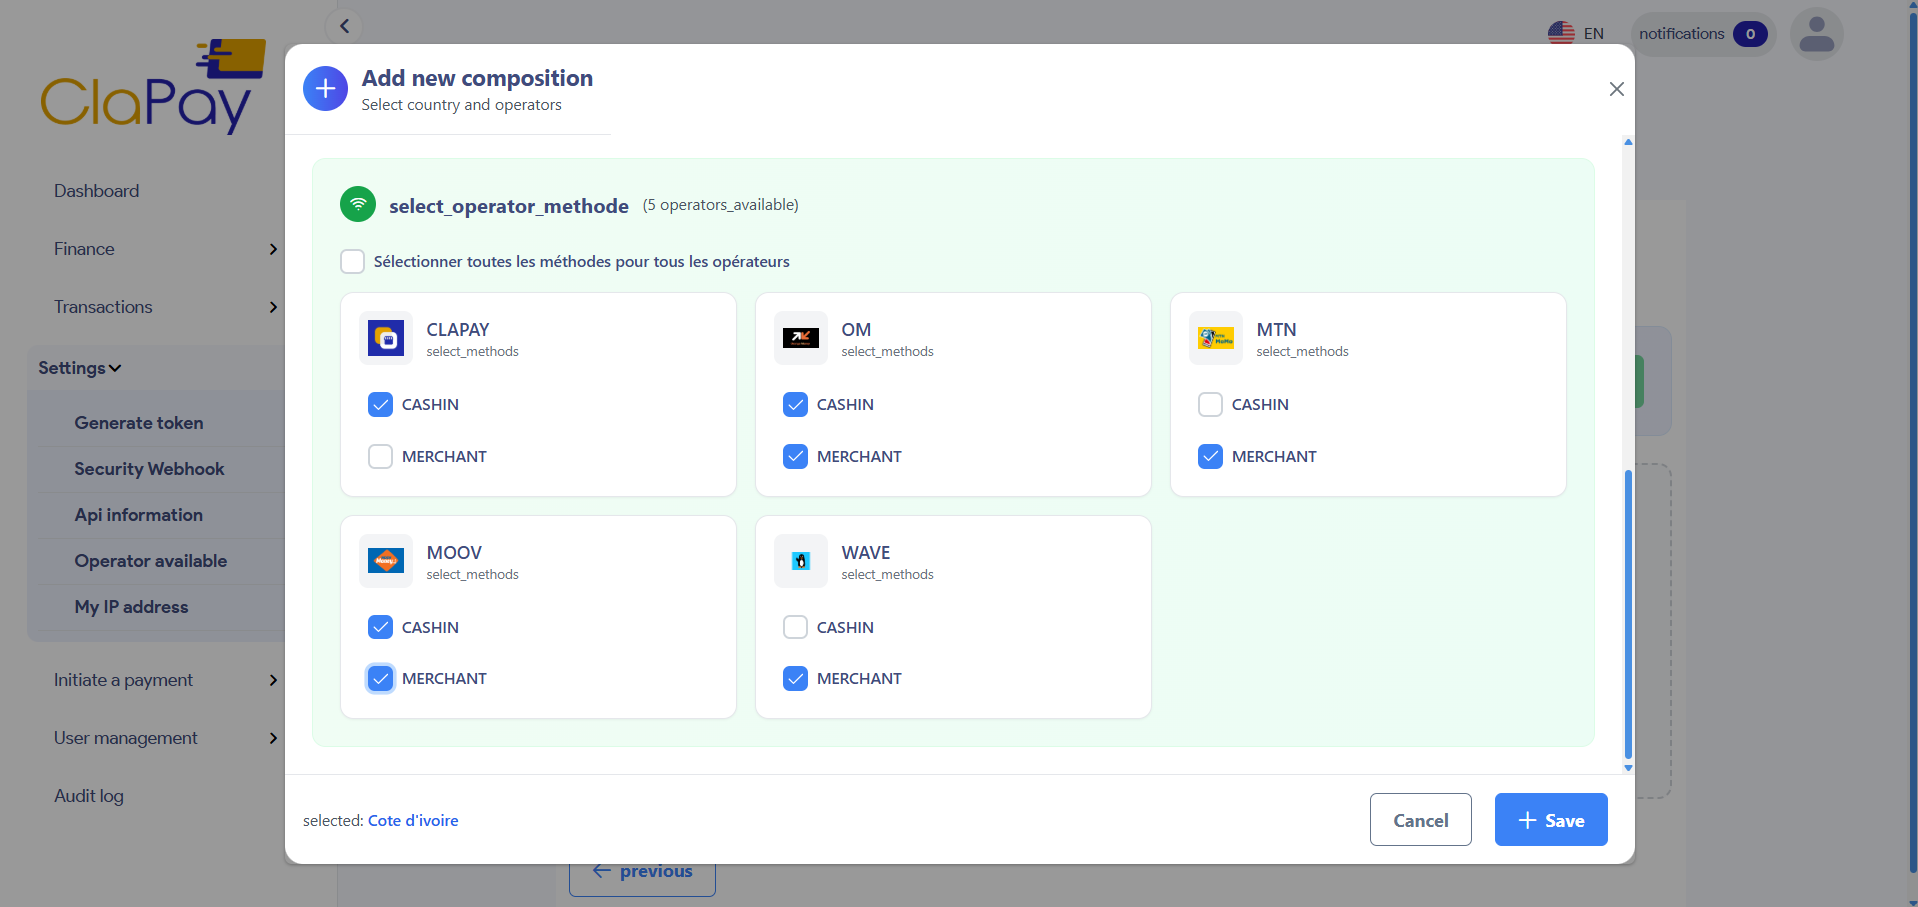Check CASHIN for MTN operator
This screenshot has height=907, width=1918.
tap(1210, 405)
